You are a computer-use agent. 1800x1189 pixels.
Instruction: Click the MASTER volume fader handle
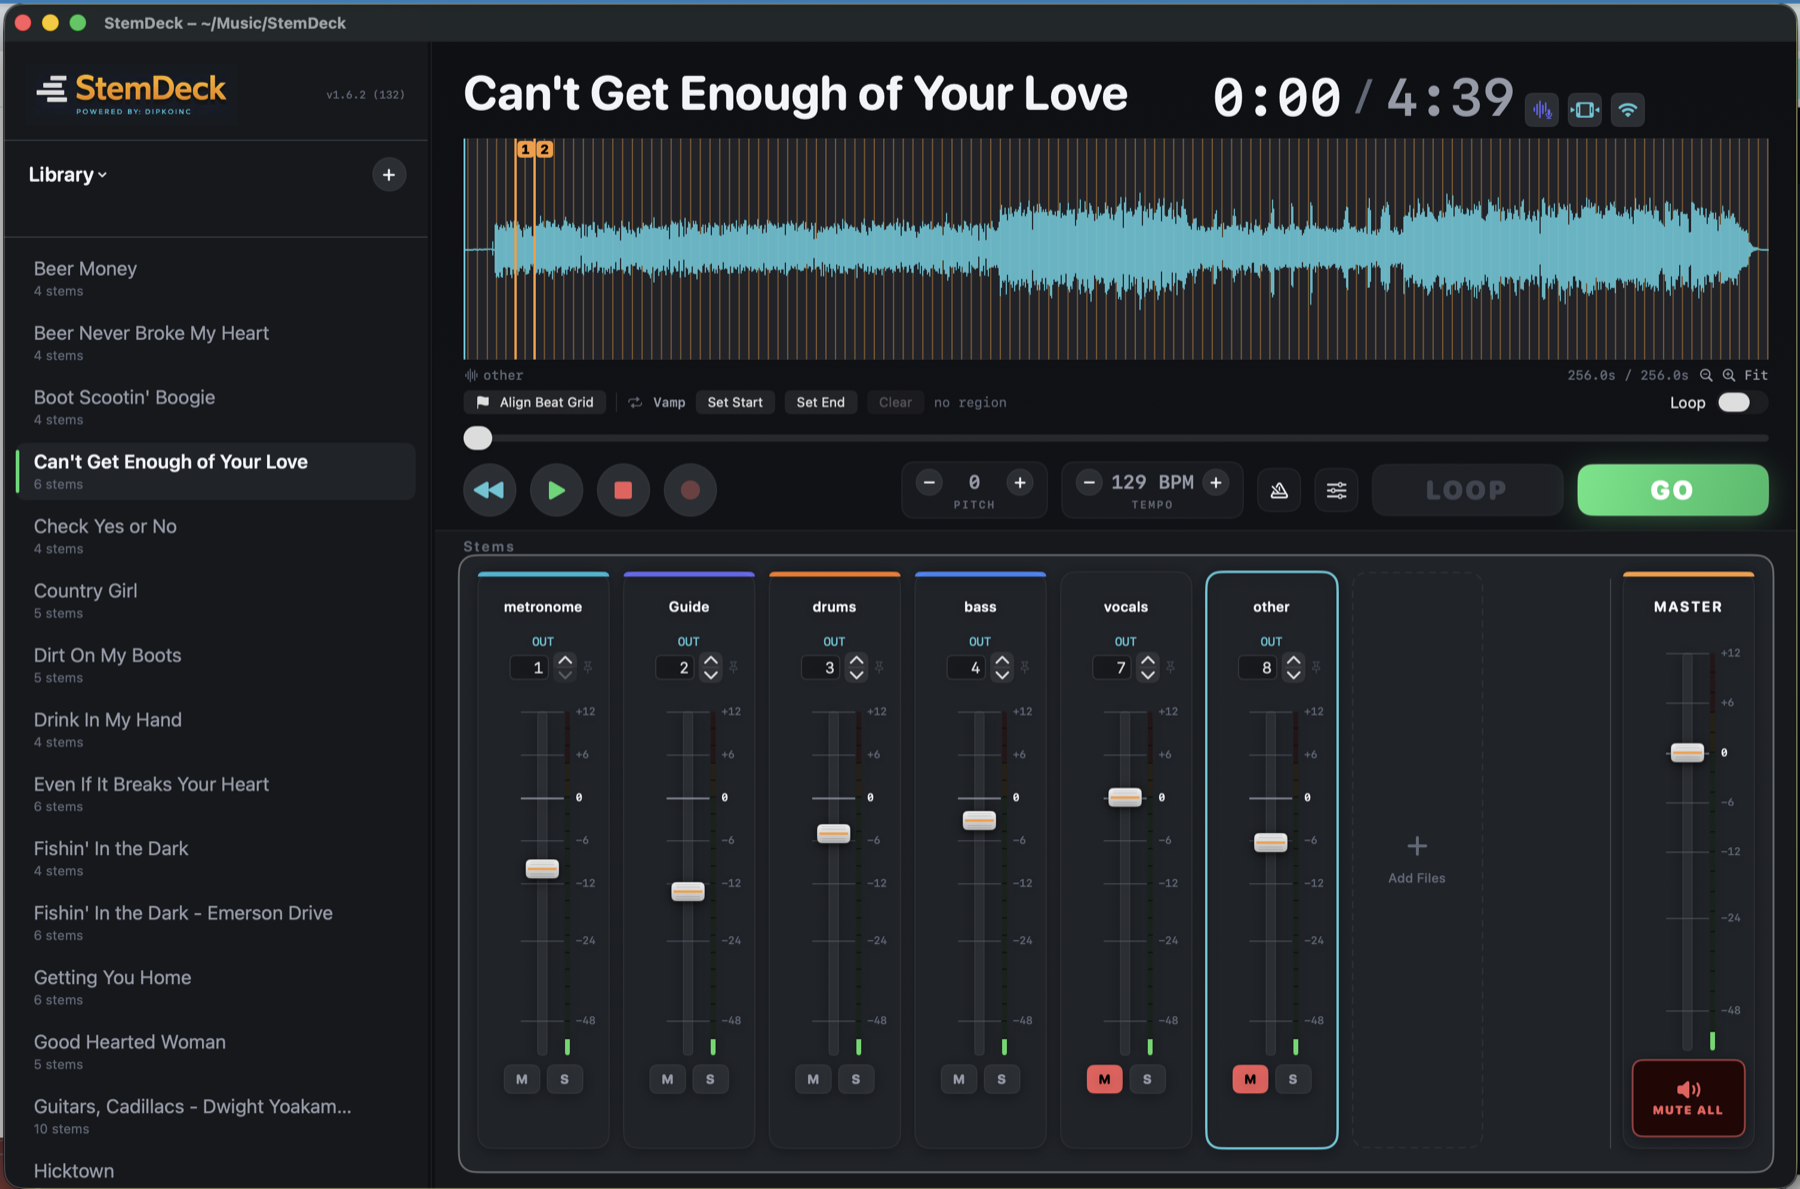pos(1687,752)
